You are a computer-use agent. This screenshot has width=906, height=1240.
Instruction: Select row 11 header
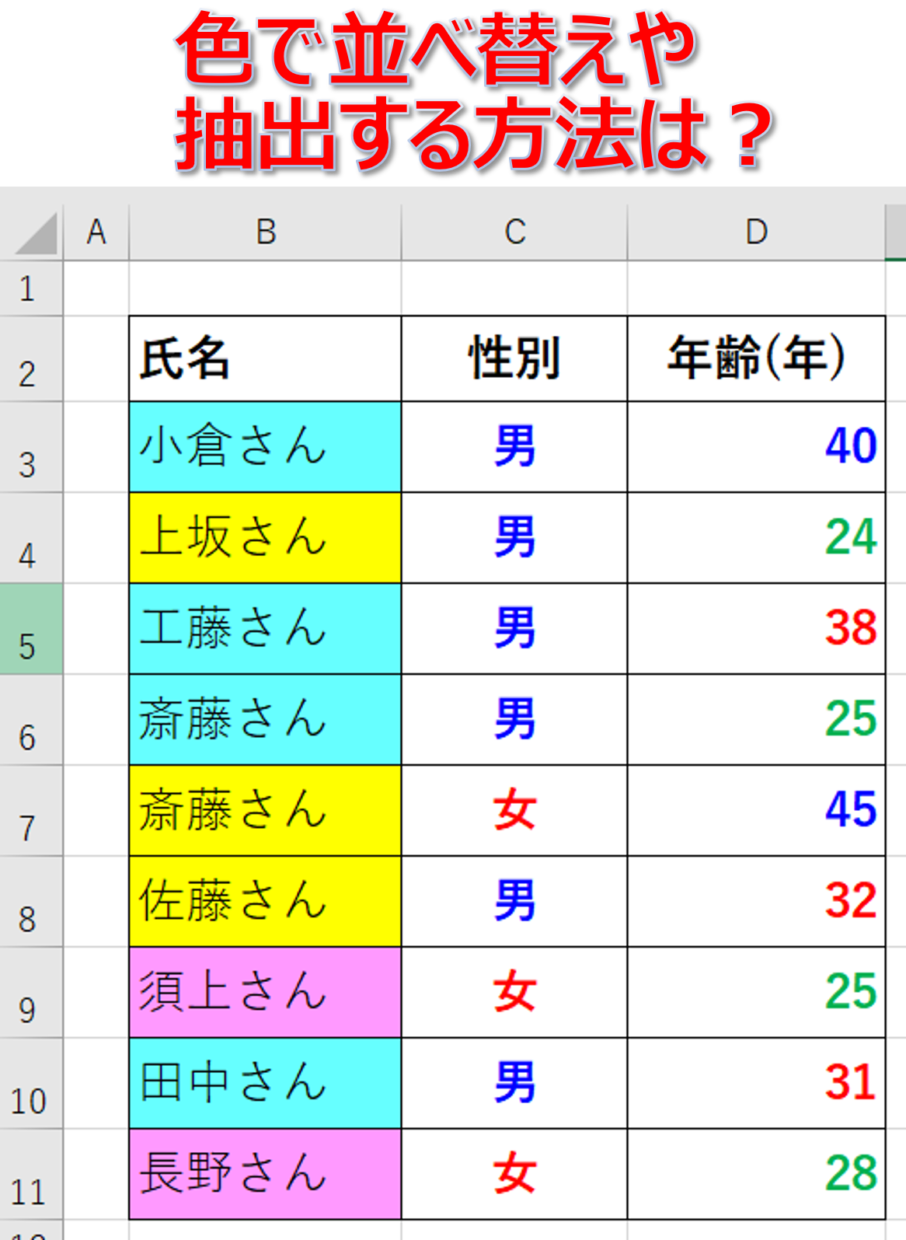pos(31,1175)
